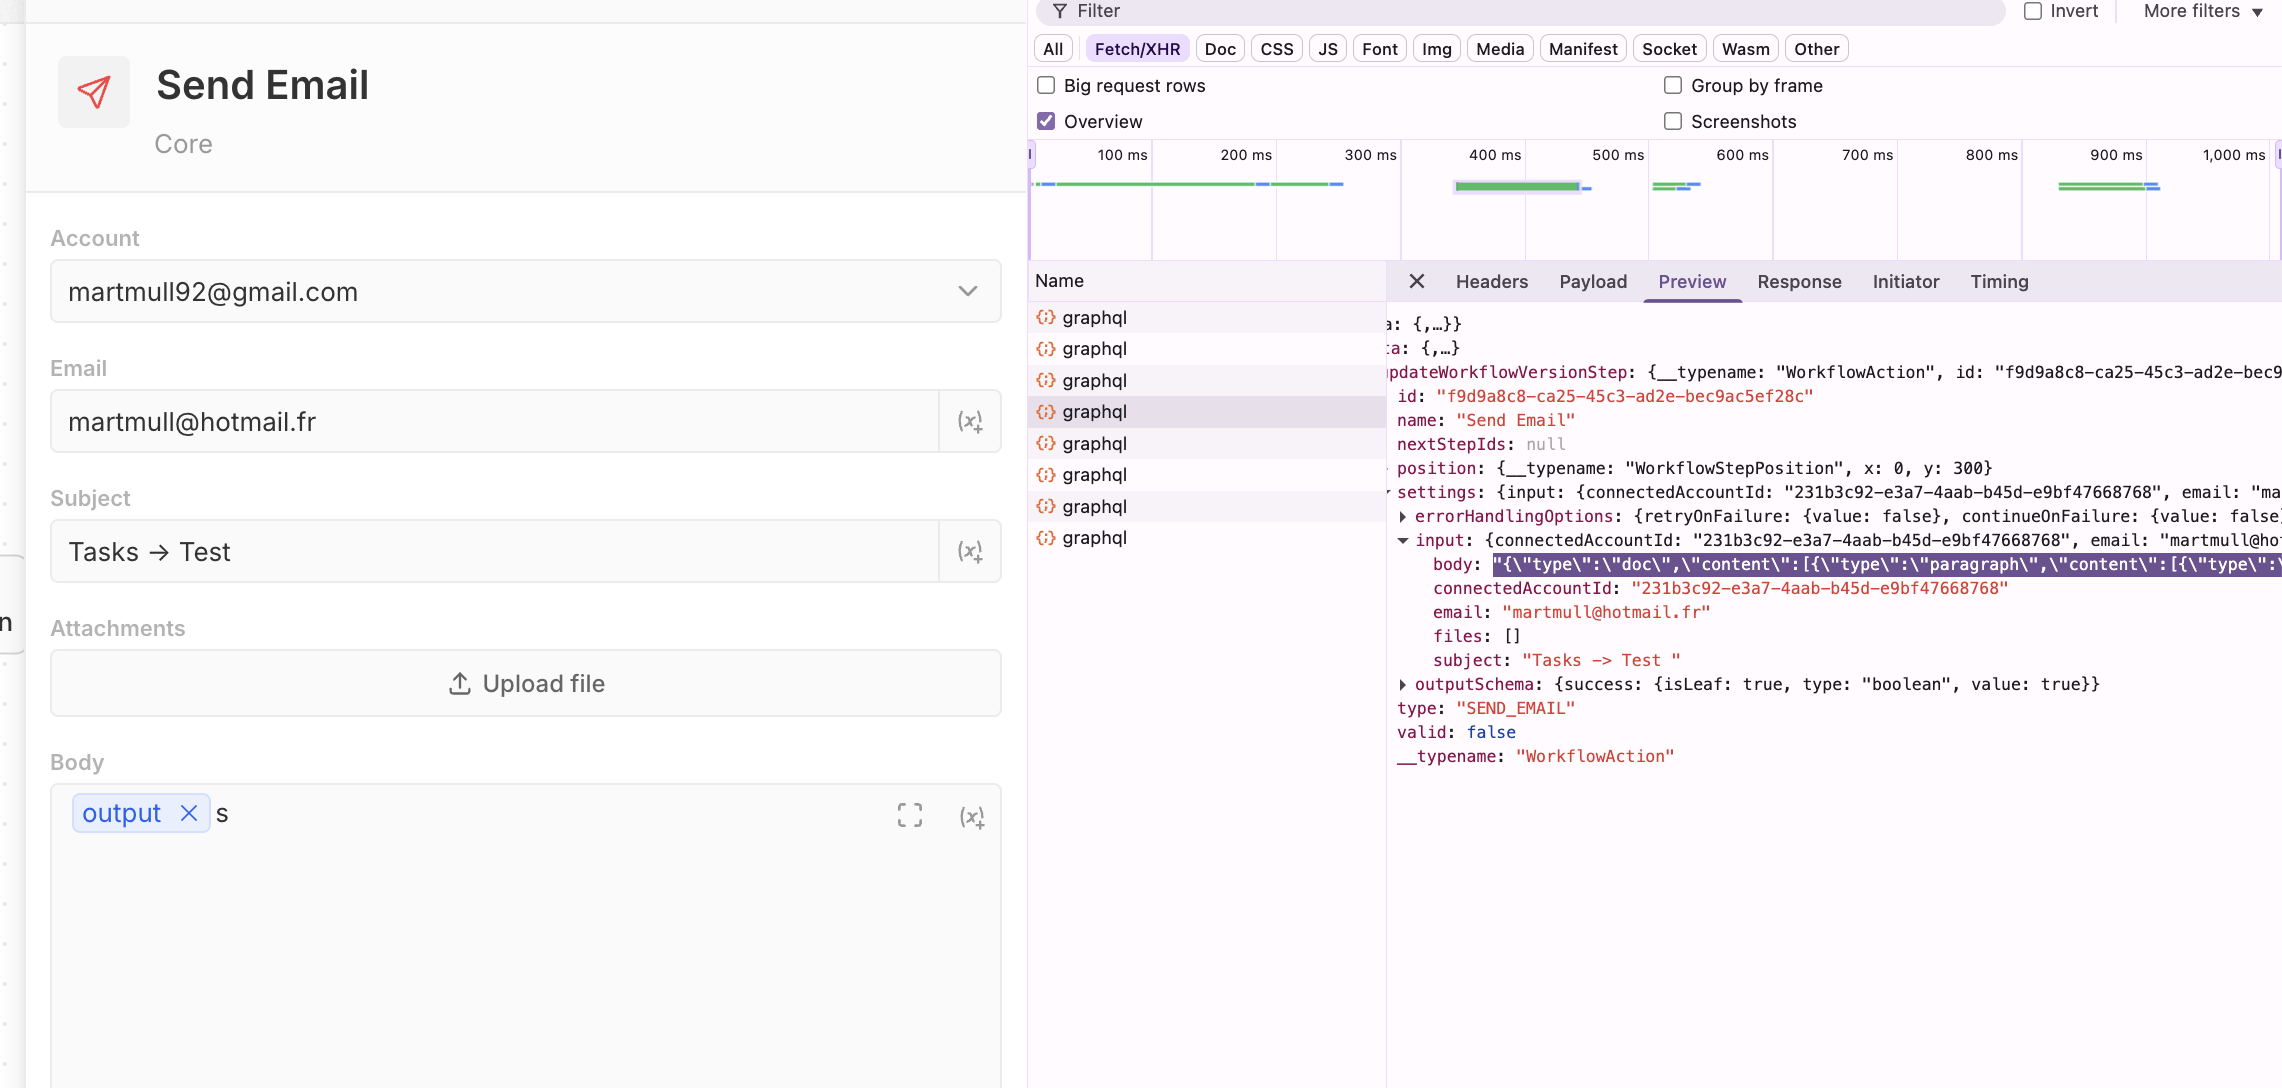Insert variable in the Email field
The height and width of the screenshot is (1088, 2282).
click(970, 421)
